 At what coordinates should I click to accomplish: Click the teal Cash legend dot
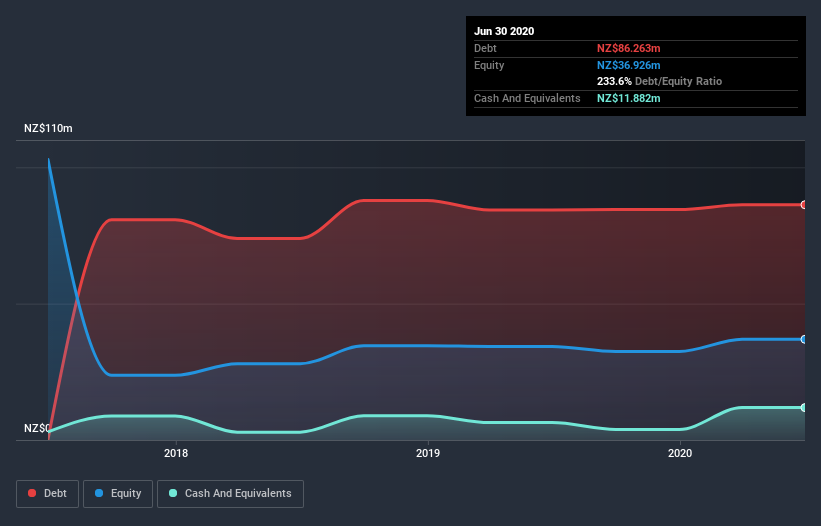[173, 493]
